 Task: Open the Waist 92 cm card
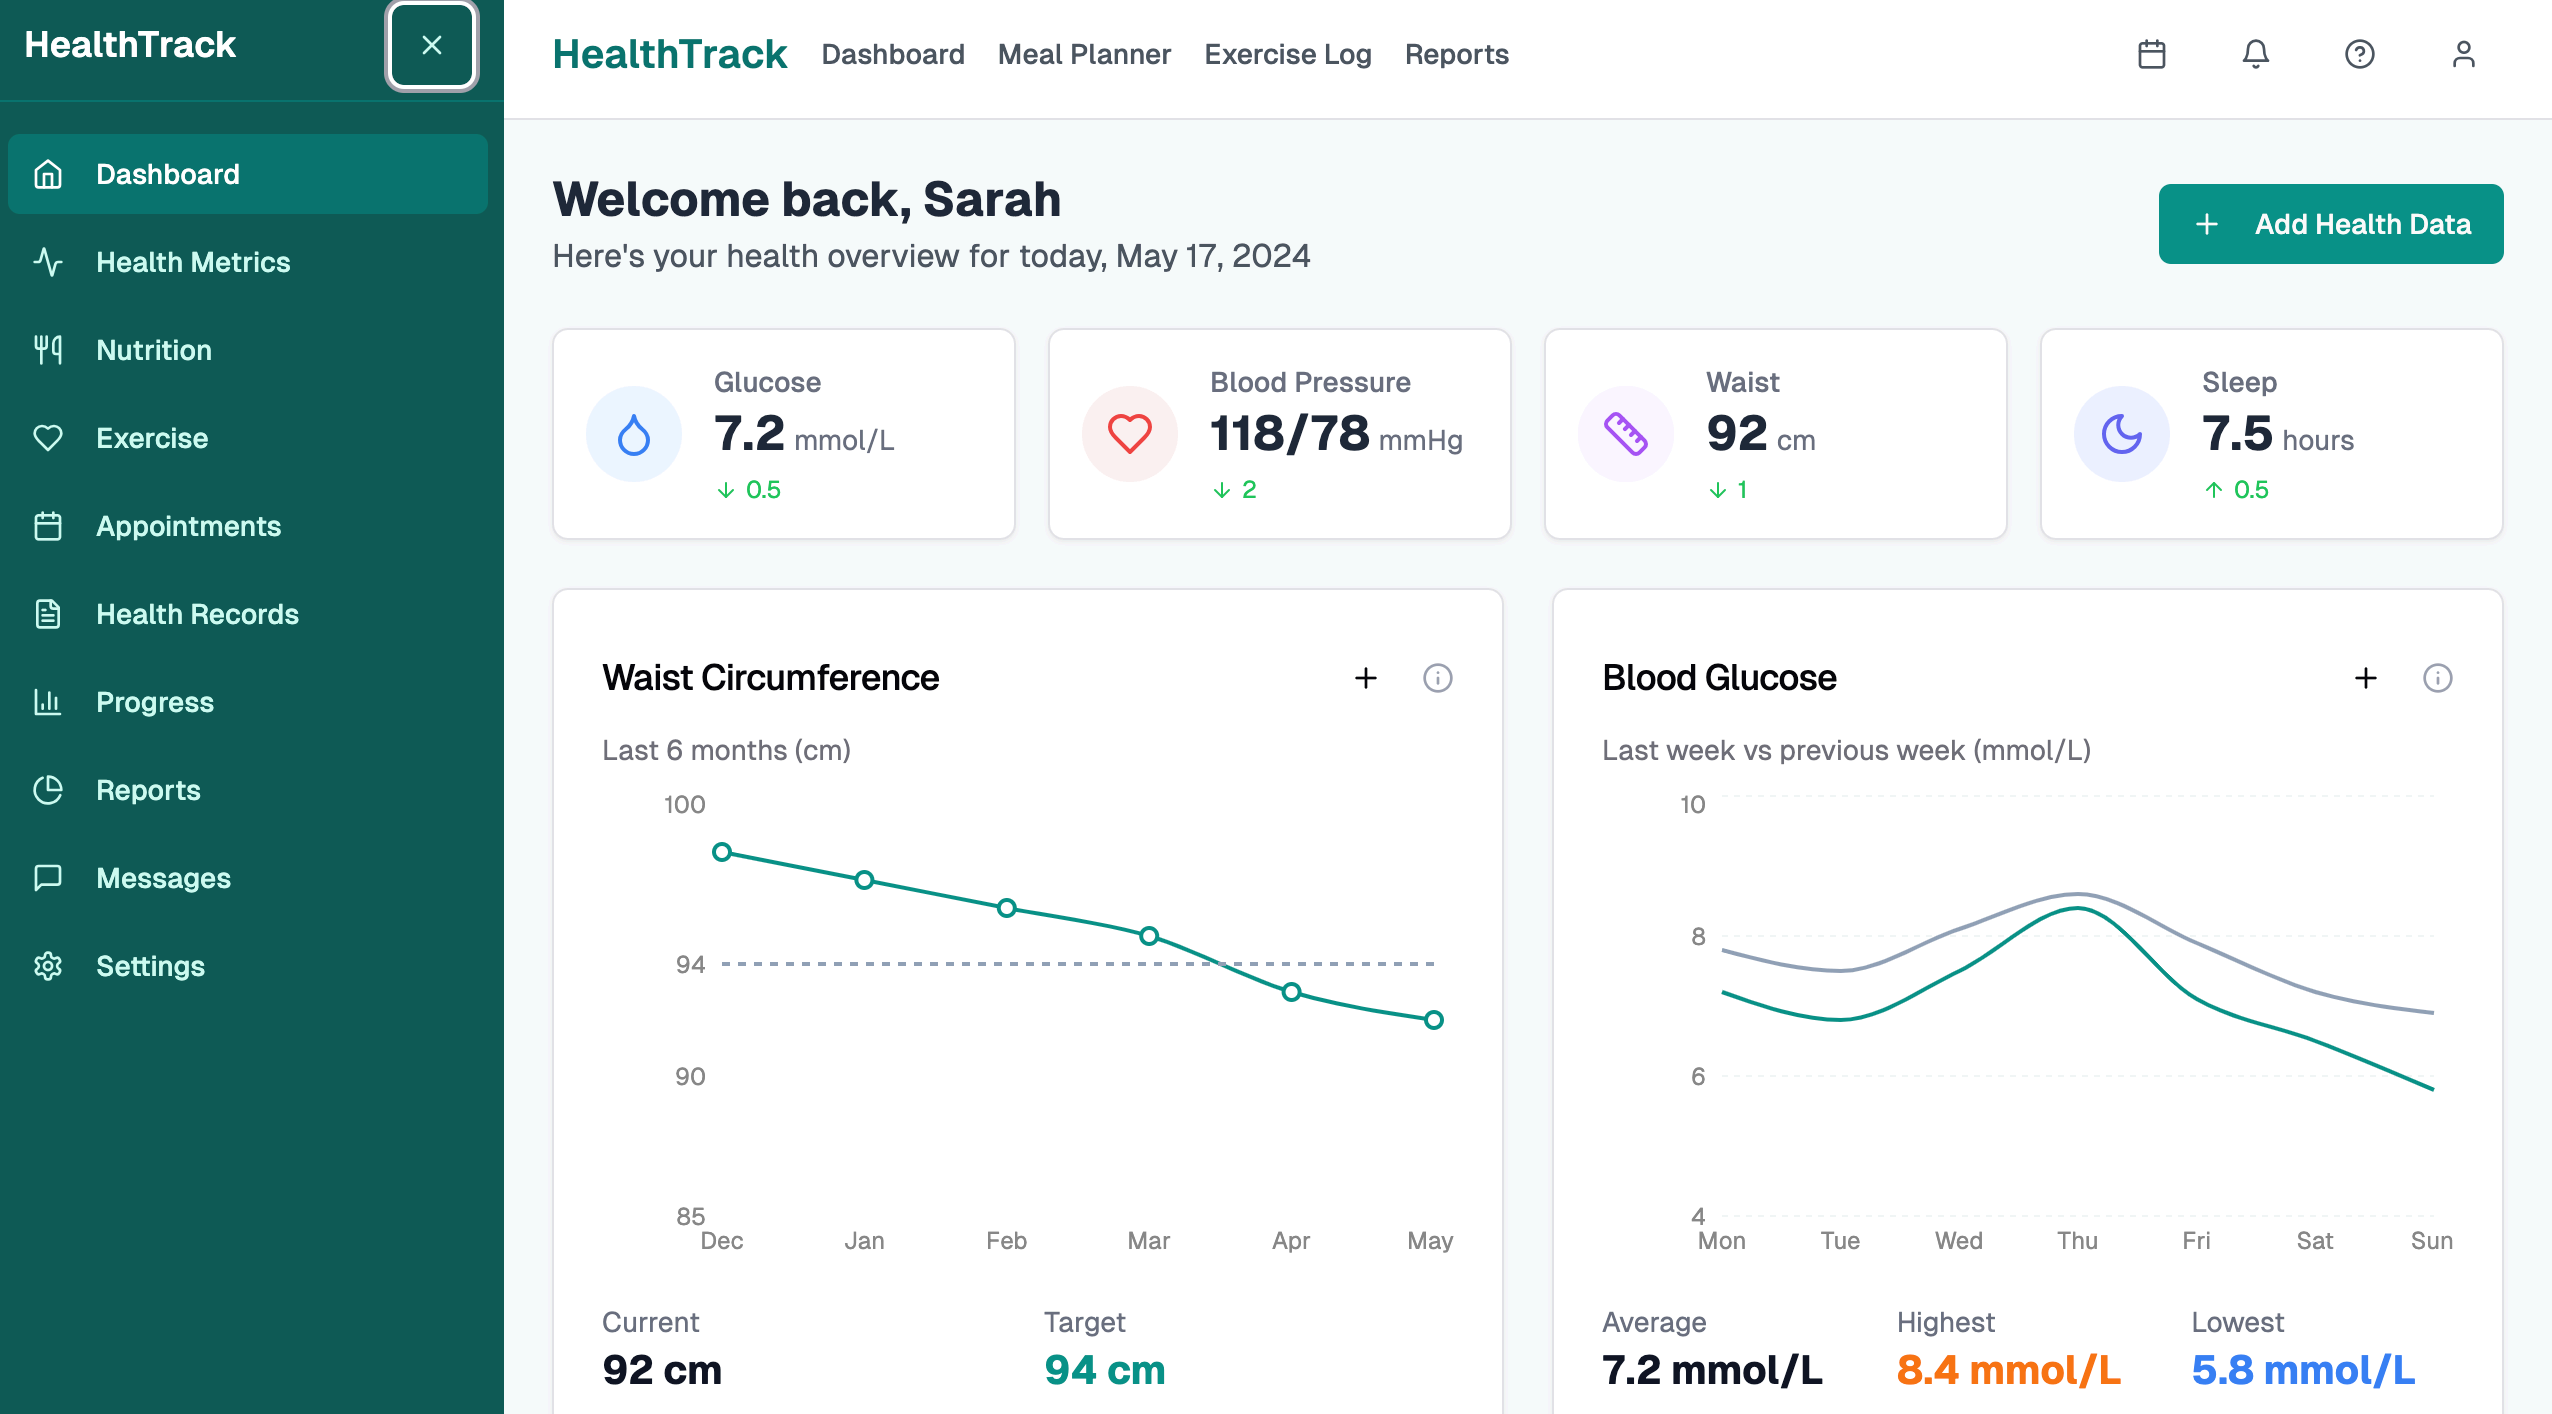pyautogui.click(x=1776, y=434)
